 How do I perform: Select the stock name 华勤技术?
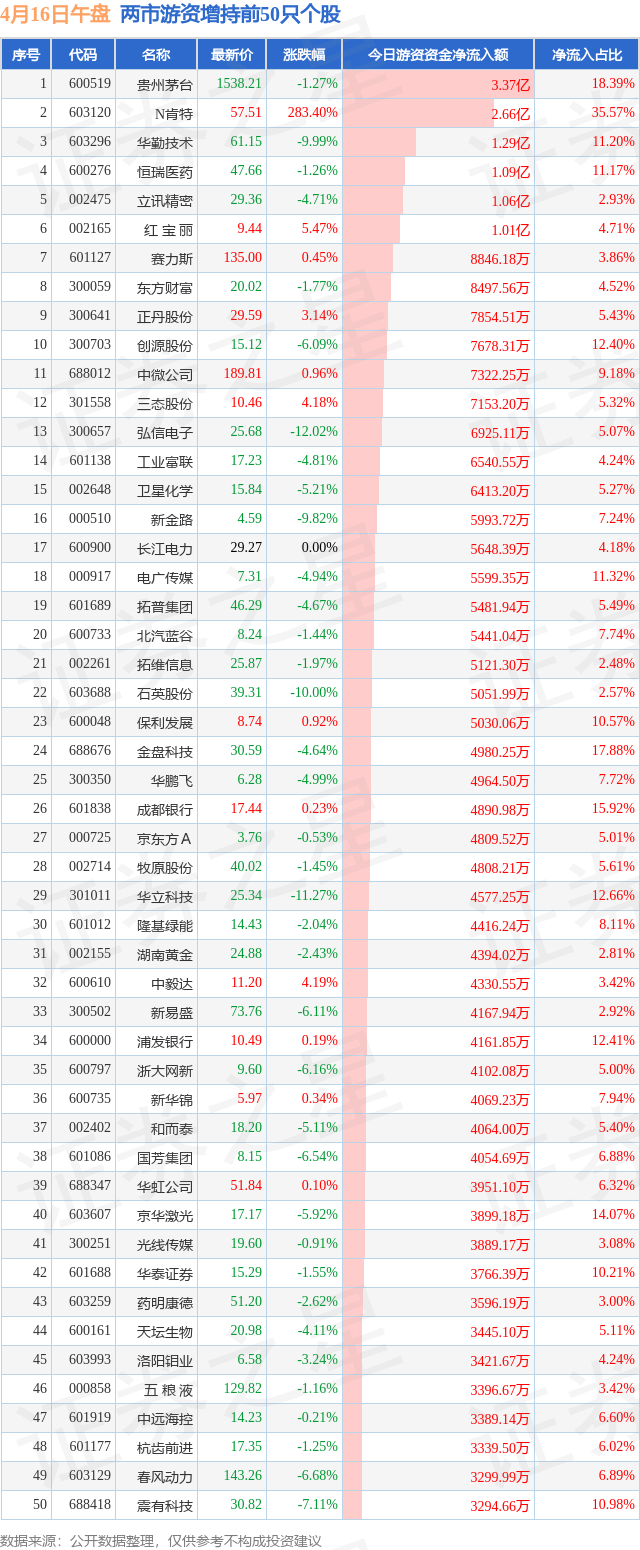point(165,142)
